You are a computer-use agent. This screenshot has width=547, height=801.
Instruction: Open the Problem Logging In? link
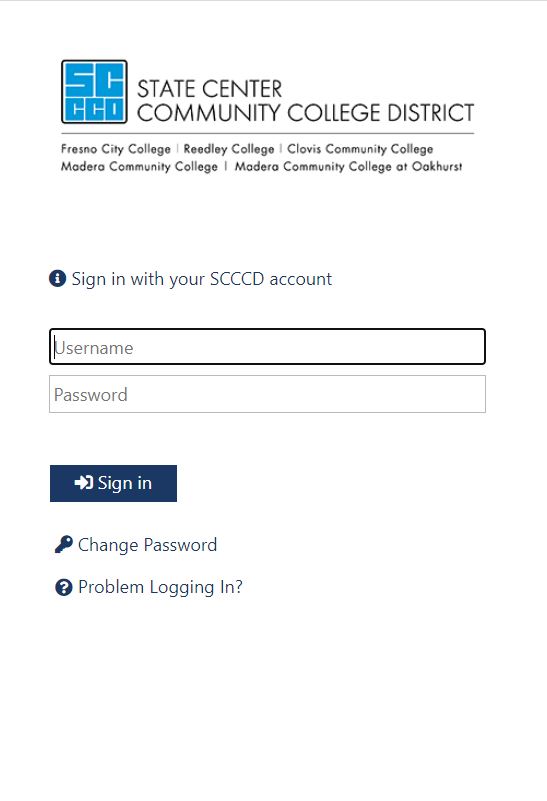coord(160,587)
